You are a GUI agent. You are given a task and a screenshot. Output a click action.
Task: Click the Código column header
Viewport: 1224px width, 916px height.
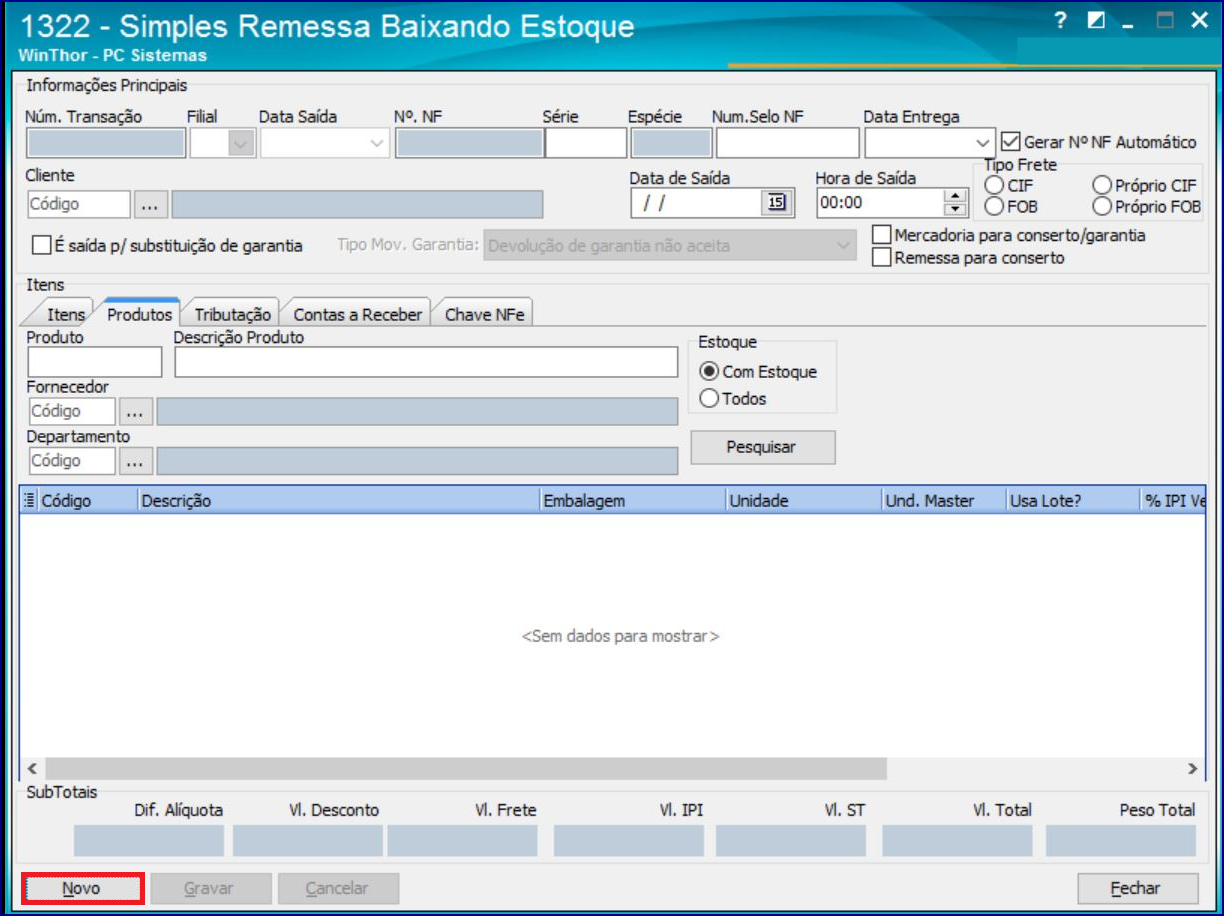[x=87, y=500]
